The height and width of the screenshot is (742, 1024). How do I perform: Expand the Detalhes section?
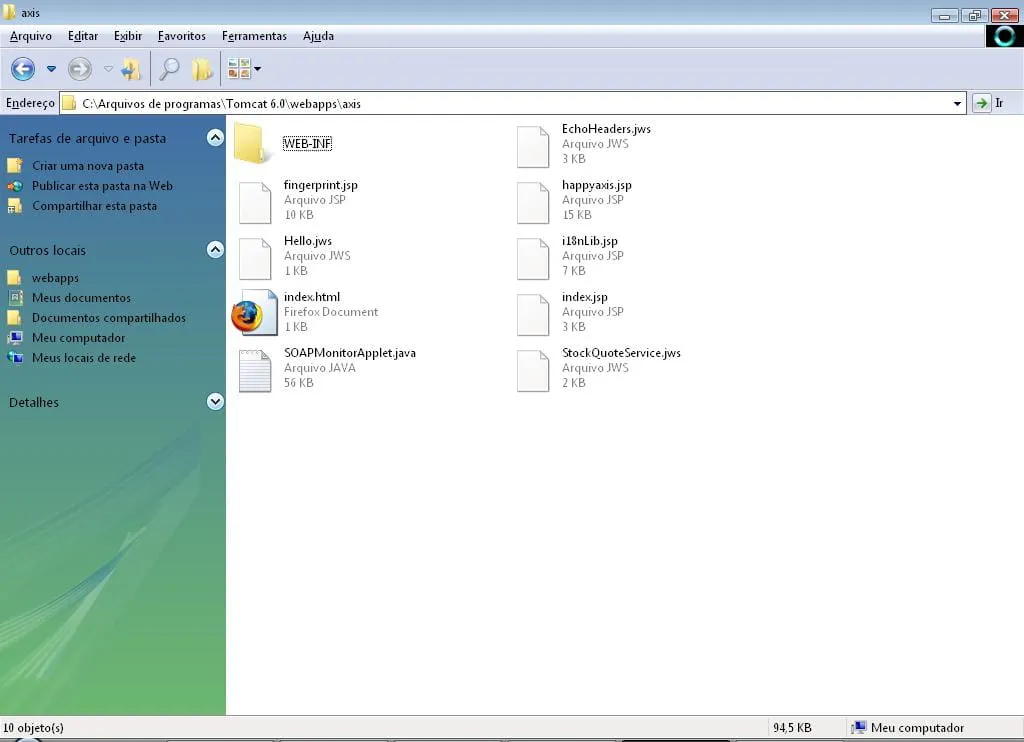[215, 402]
